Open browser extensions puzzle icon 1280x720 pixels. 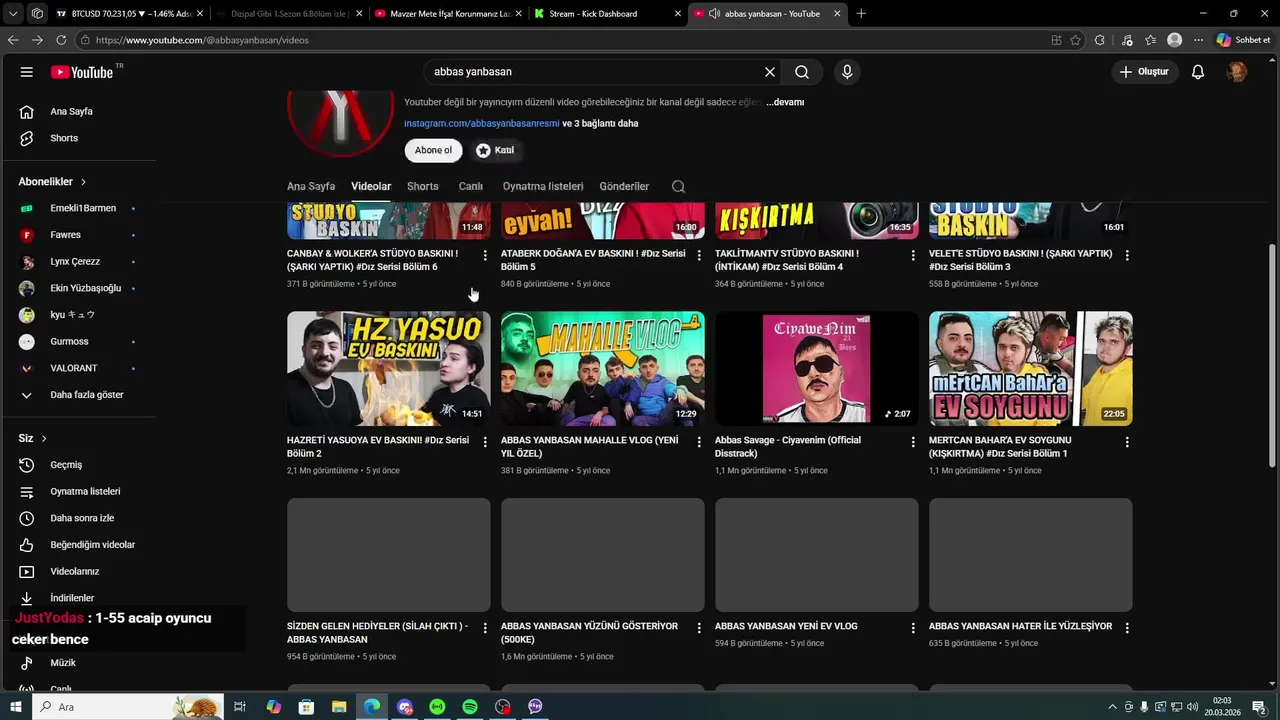click(1100, 40)
